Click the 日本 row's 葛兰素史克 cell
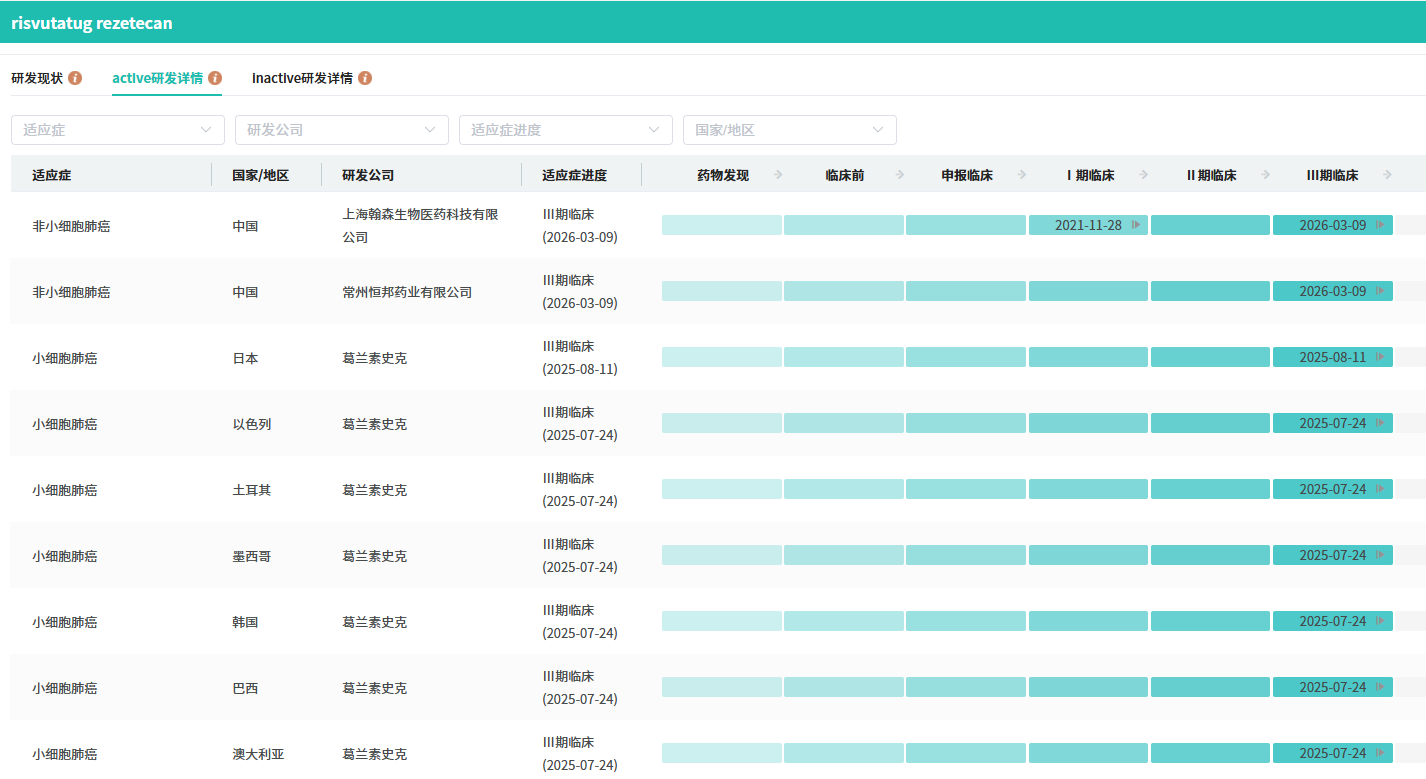The image size is (1426, 779). pyautogui.click(x=374, y=358)
